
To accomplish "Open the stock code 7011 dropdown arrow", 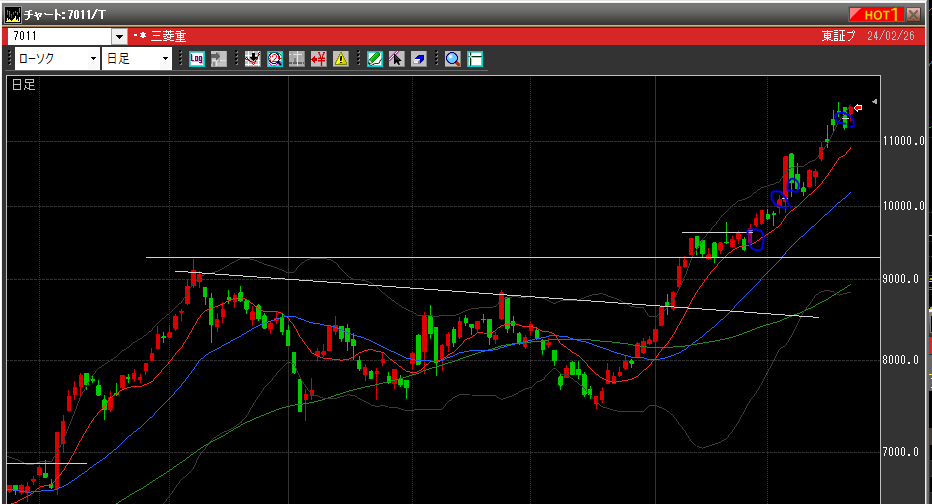I will tap(120, 36).
